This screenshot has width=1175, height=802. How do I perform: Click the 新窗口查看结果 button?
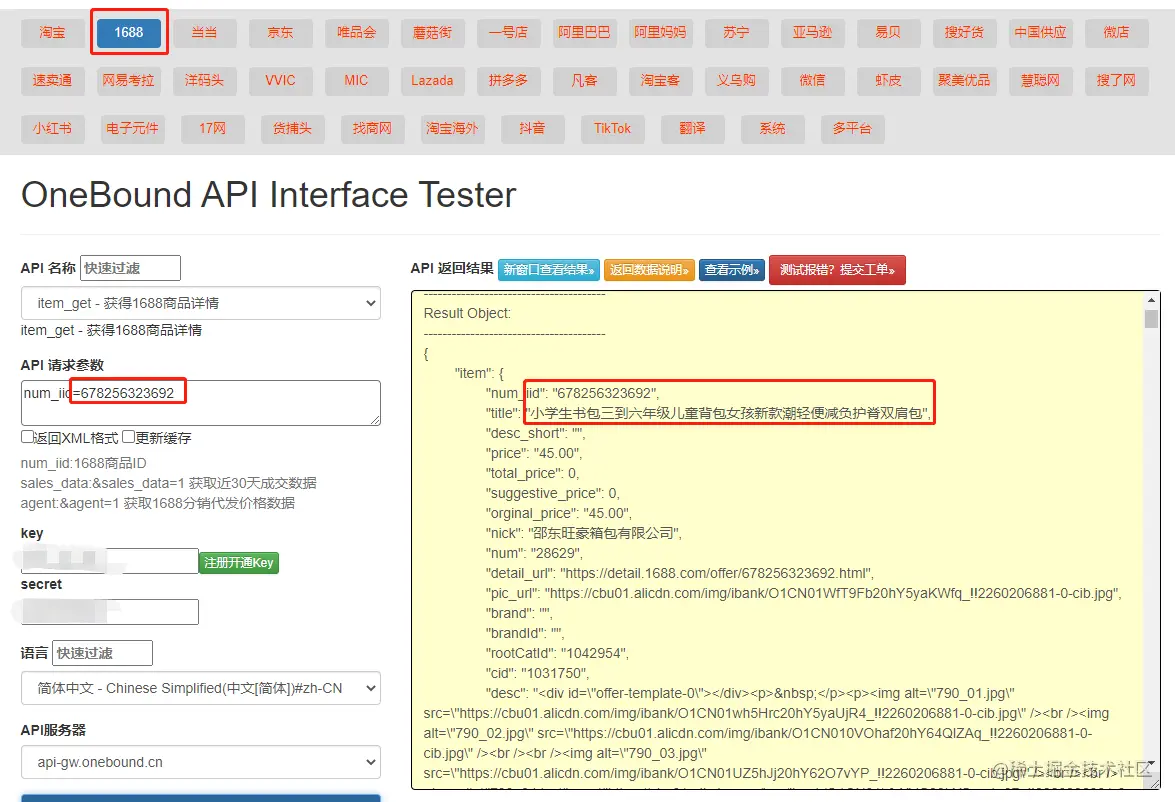click(x=548, y=270)
